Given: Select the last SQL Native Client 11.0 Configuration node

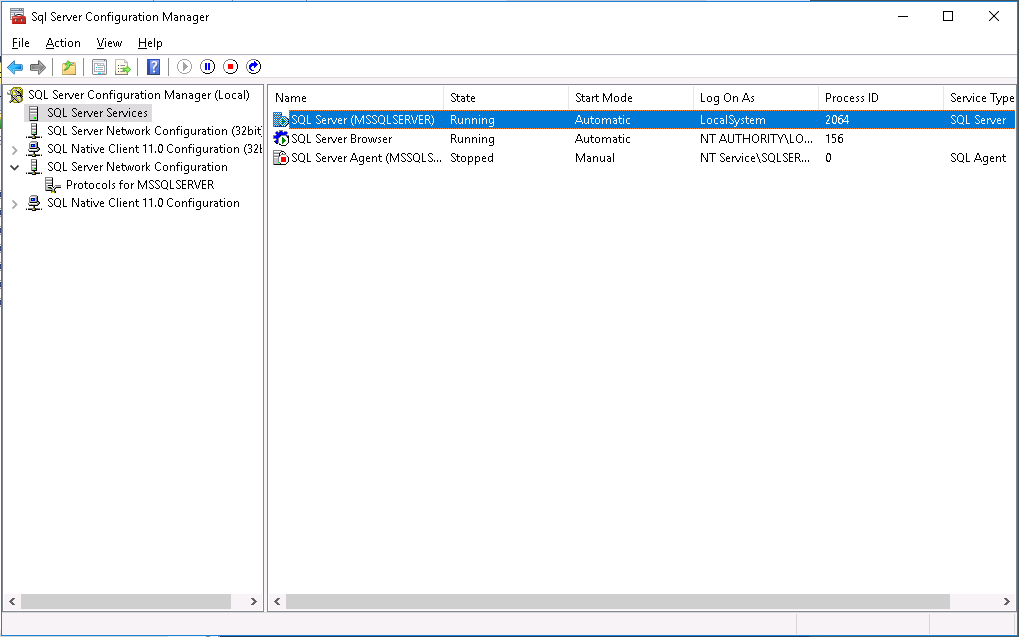Looking at the screenshot, I should (143, 203).
